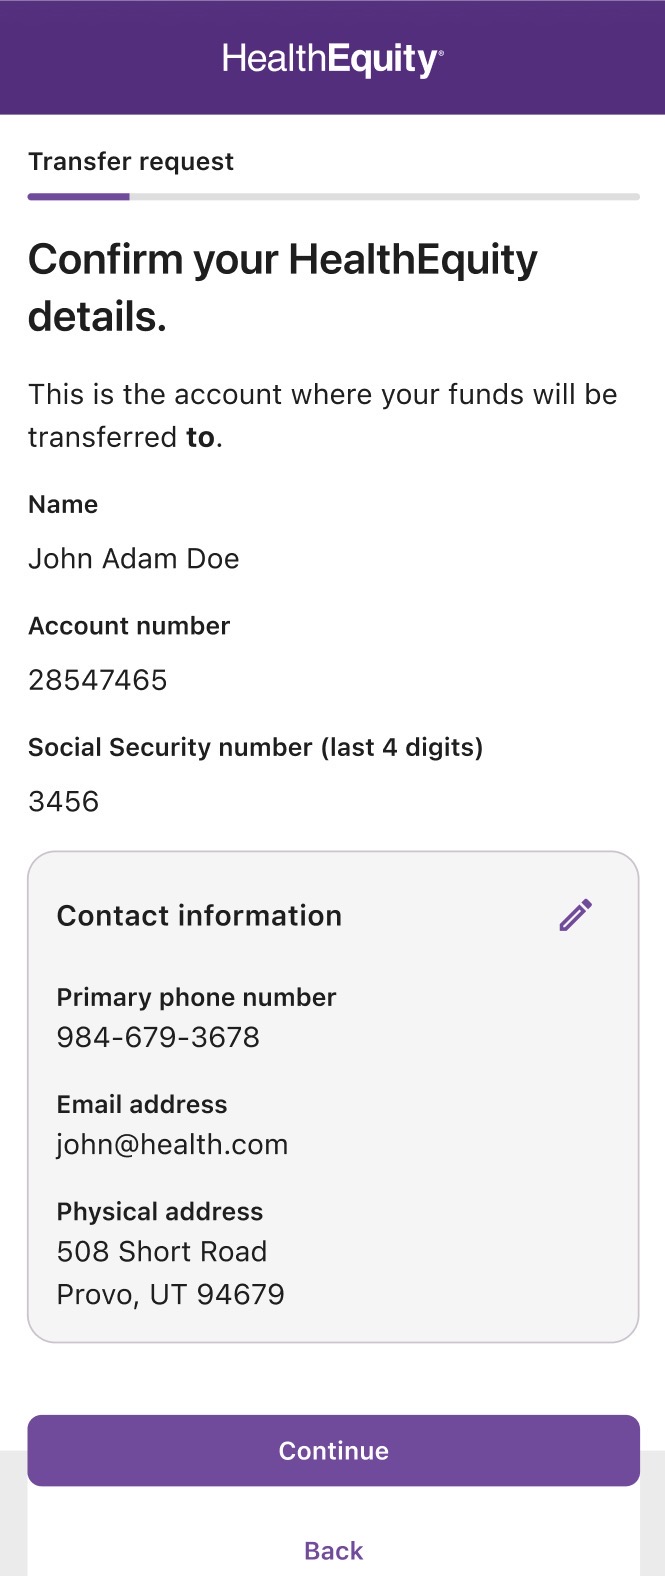The width and height of the screenshot is (665, 1576).
Task: Select the Provo, UT 94679 address line
Action: point(171,1294)
